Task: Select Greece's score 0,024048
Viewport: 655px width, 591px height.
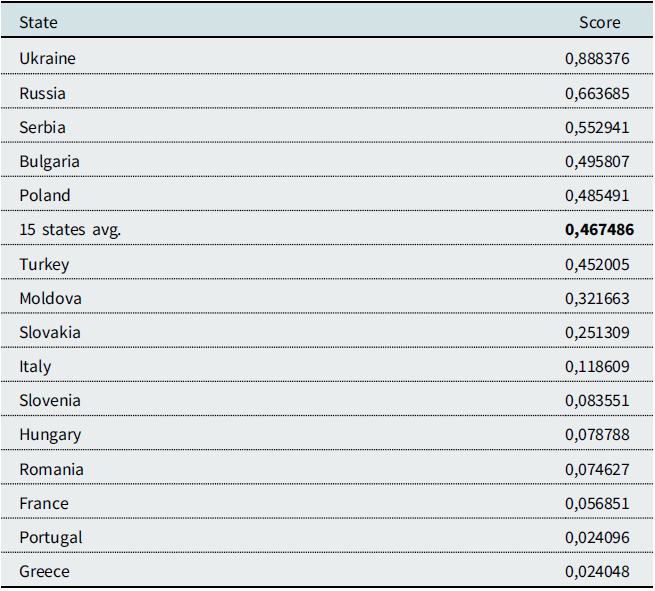Action: coord(598,572)
